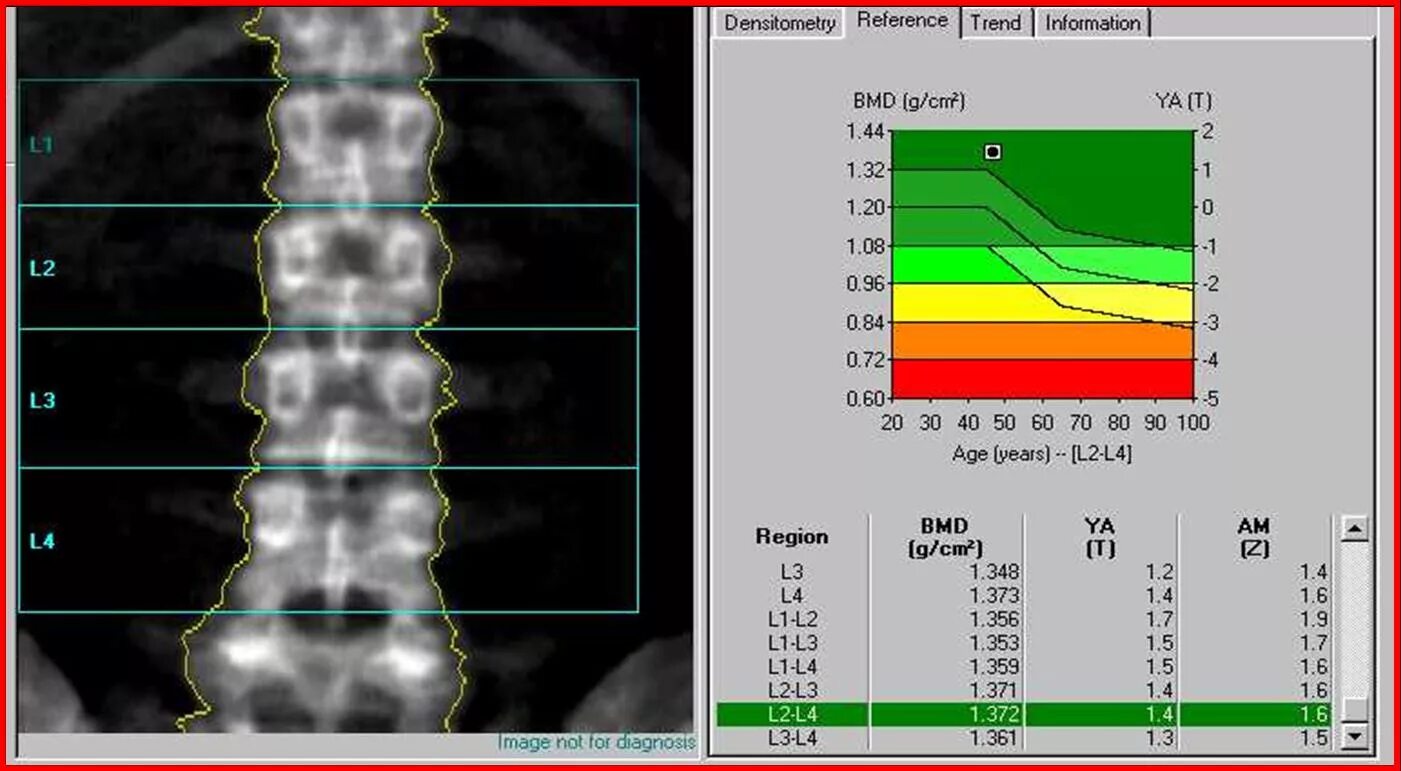This screenshot has height=771, width=1401.
Task: Click the YA (T) chart axis title
Action: point(1183,100)
